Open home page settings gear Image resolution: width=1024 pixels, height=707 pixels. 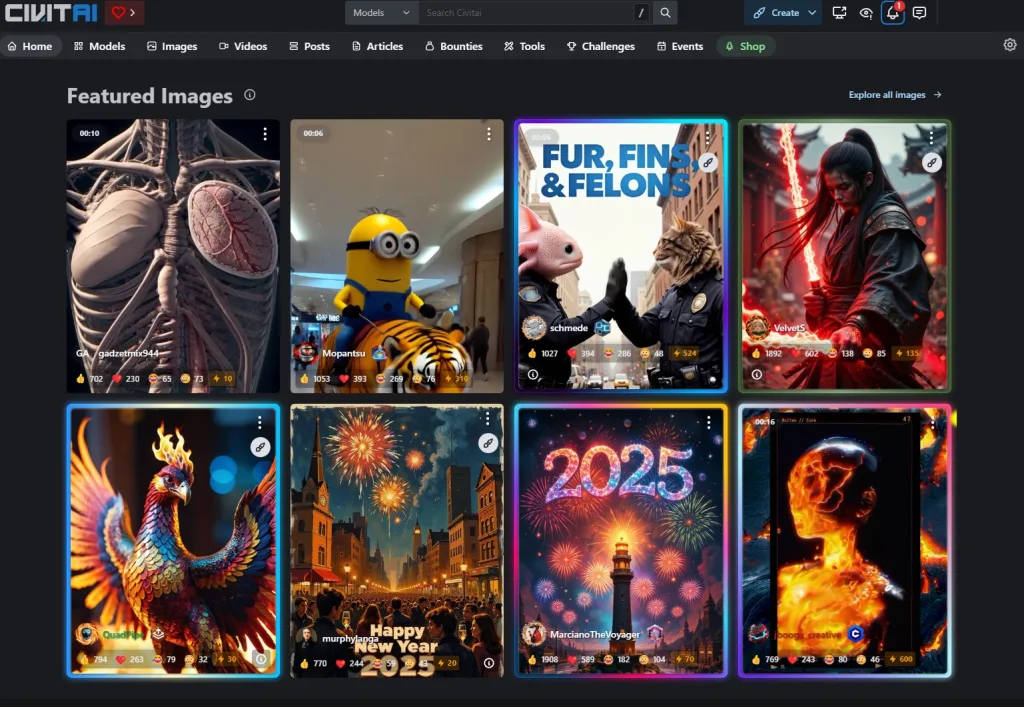pyautogui.click(x=1009, y=45)
